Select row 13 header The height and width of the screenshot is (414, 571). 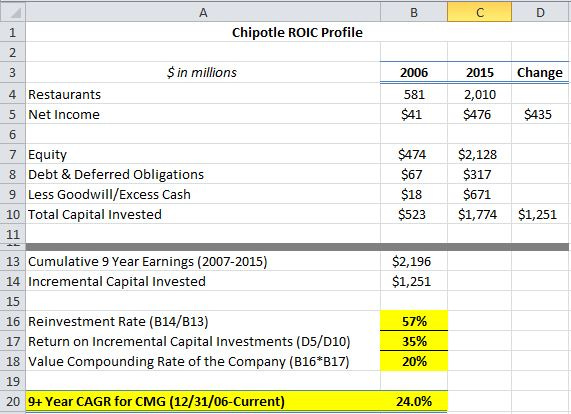click(13, 261)
